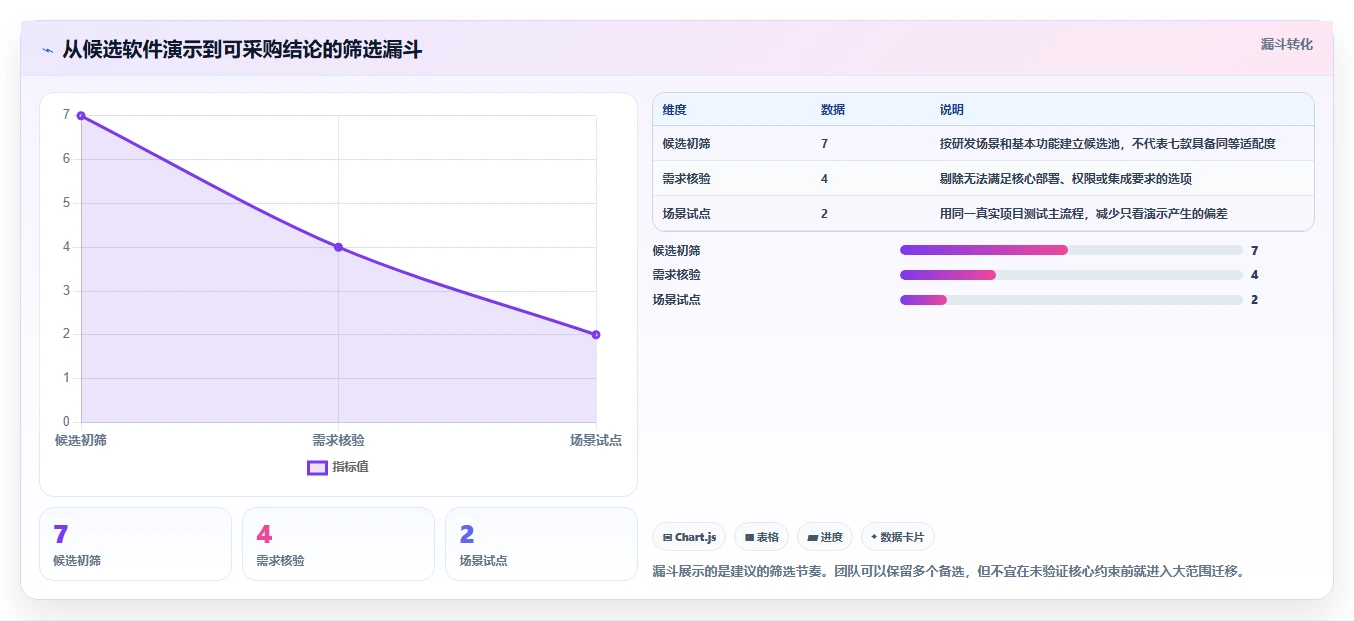Open the 场景试点 stat card showing 2
Image resolution: width=1354 pixels, height=621 pixels.
pyautogui.click(x=541, y=544)
